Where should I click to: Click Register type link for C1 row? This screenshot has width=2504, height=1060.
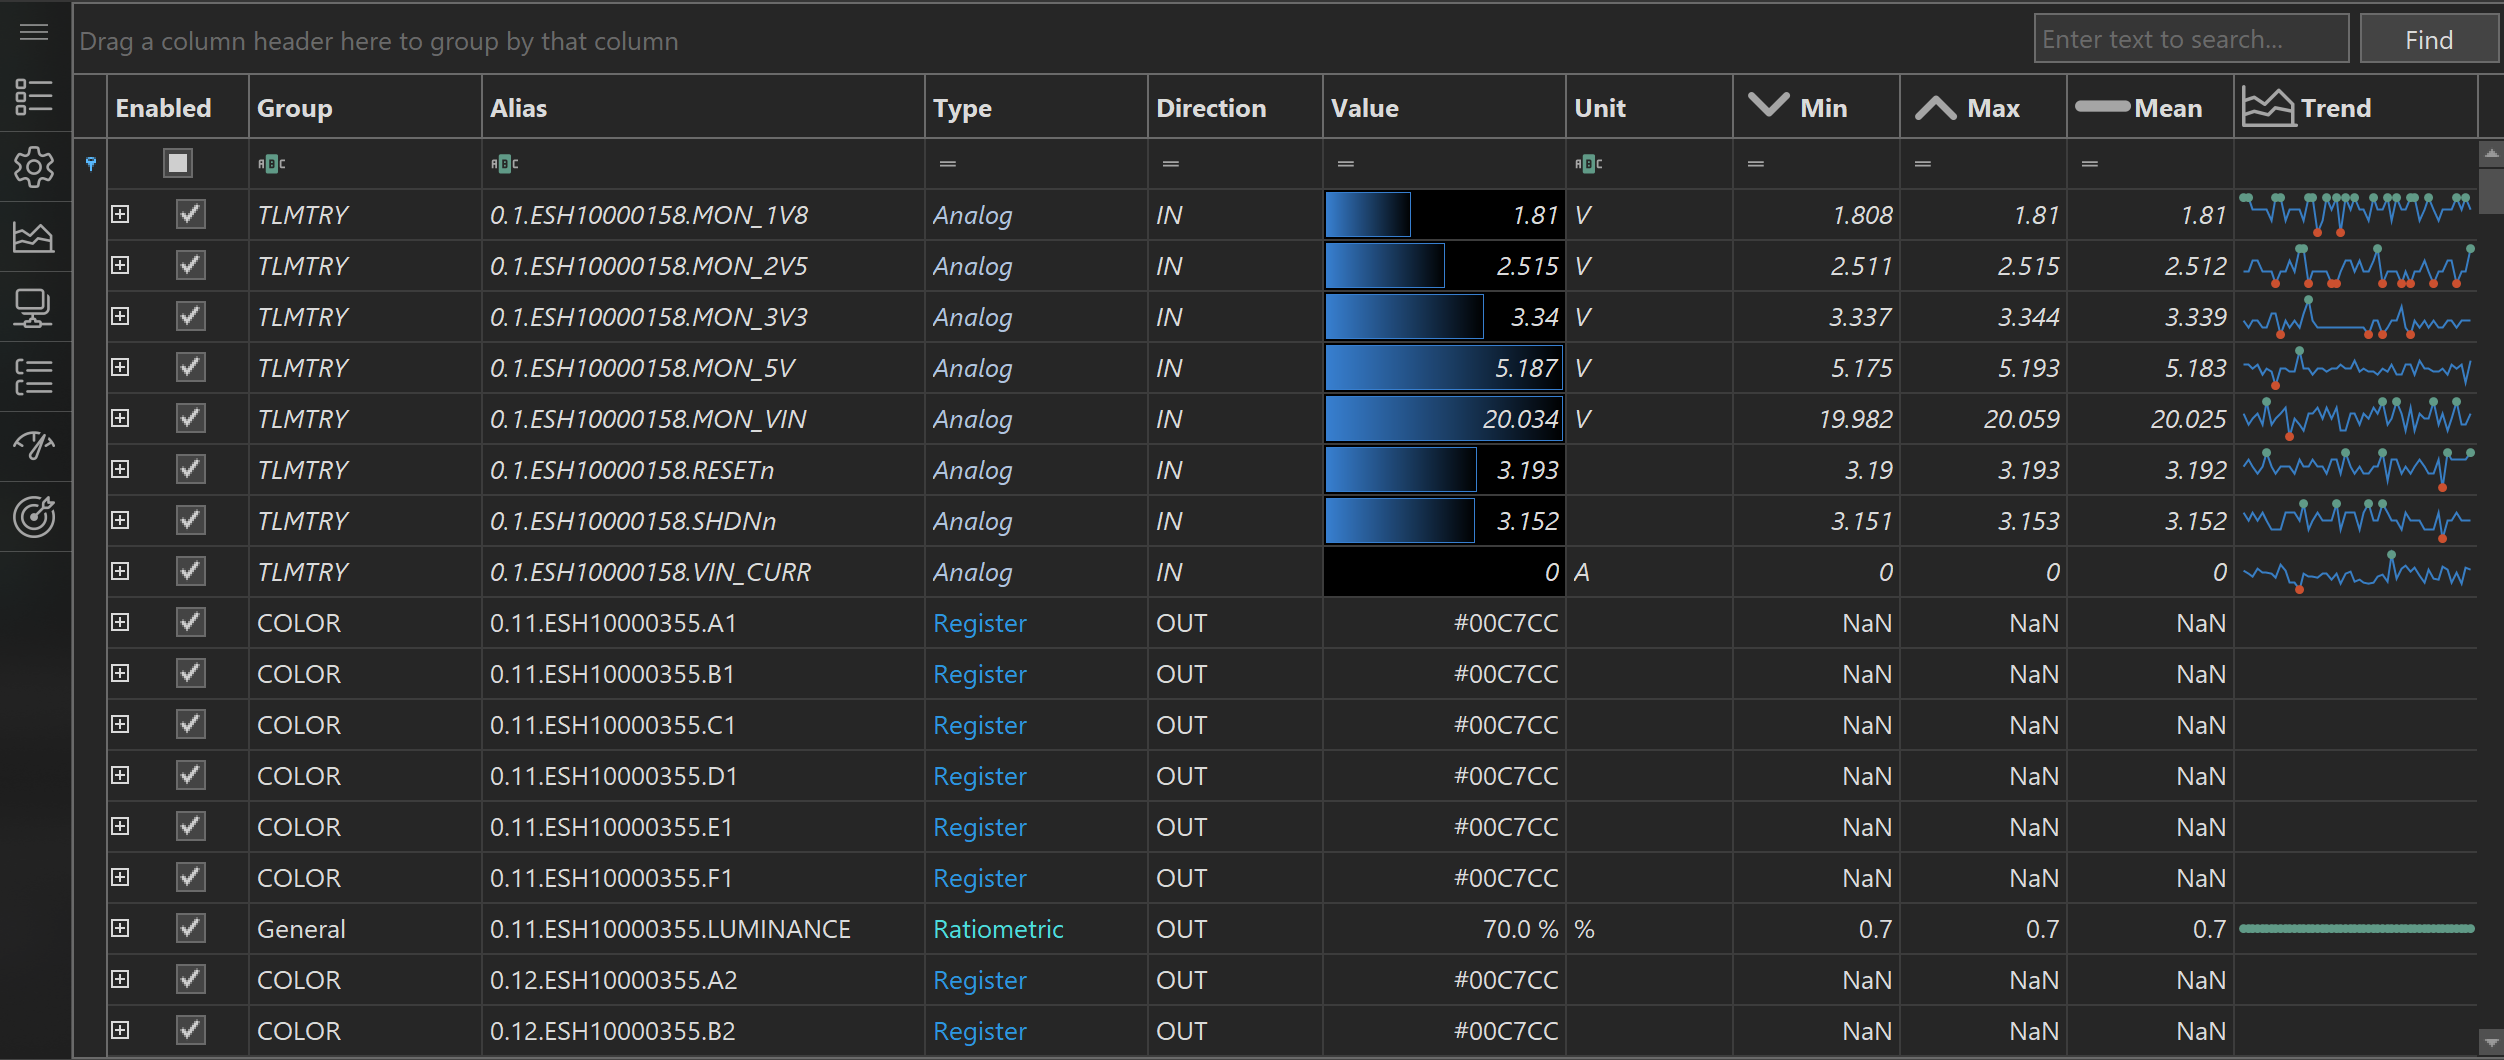point(979,725)
